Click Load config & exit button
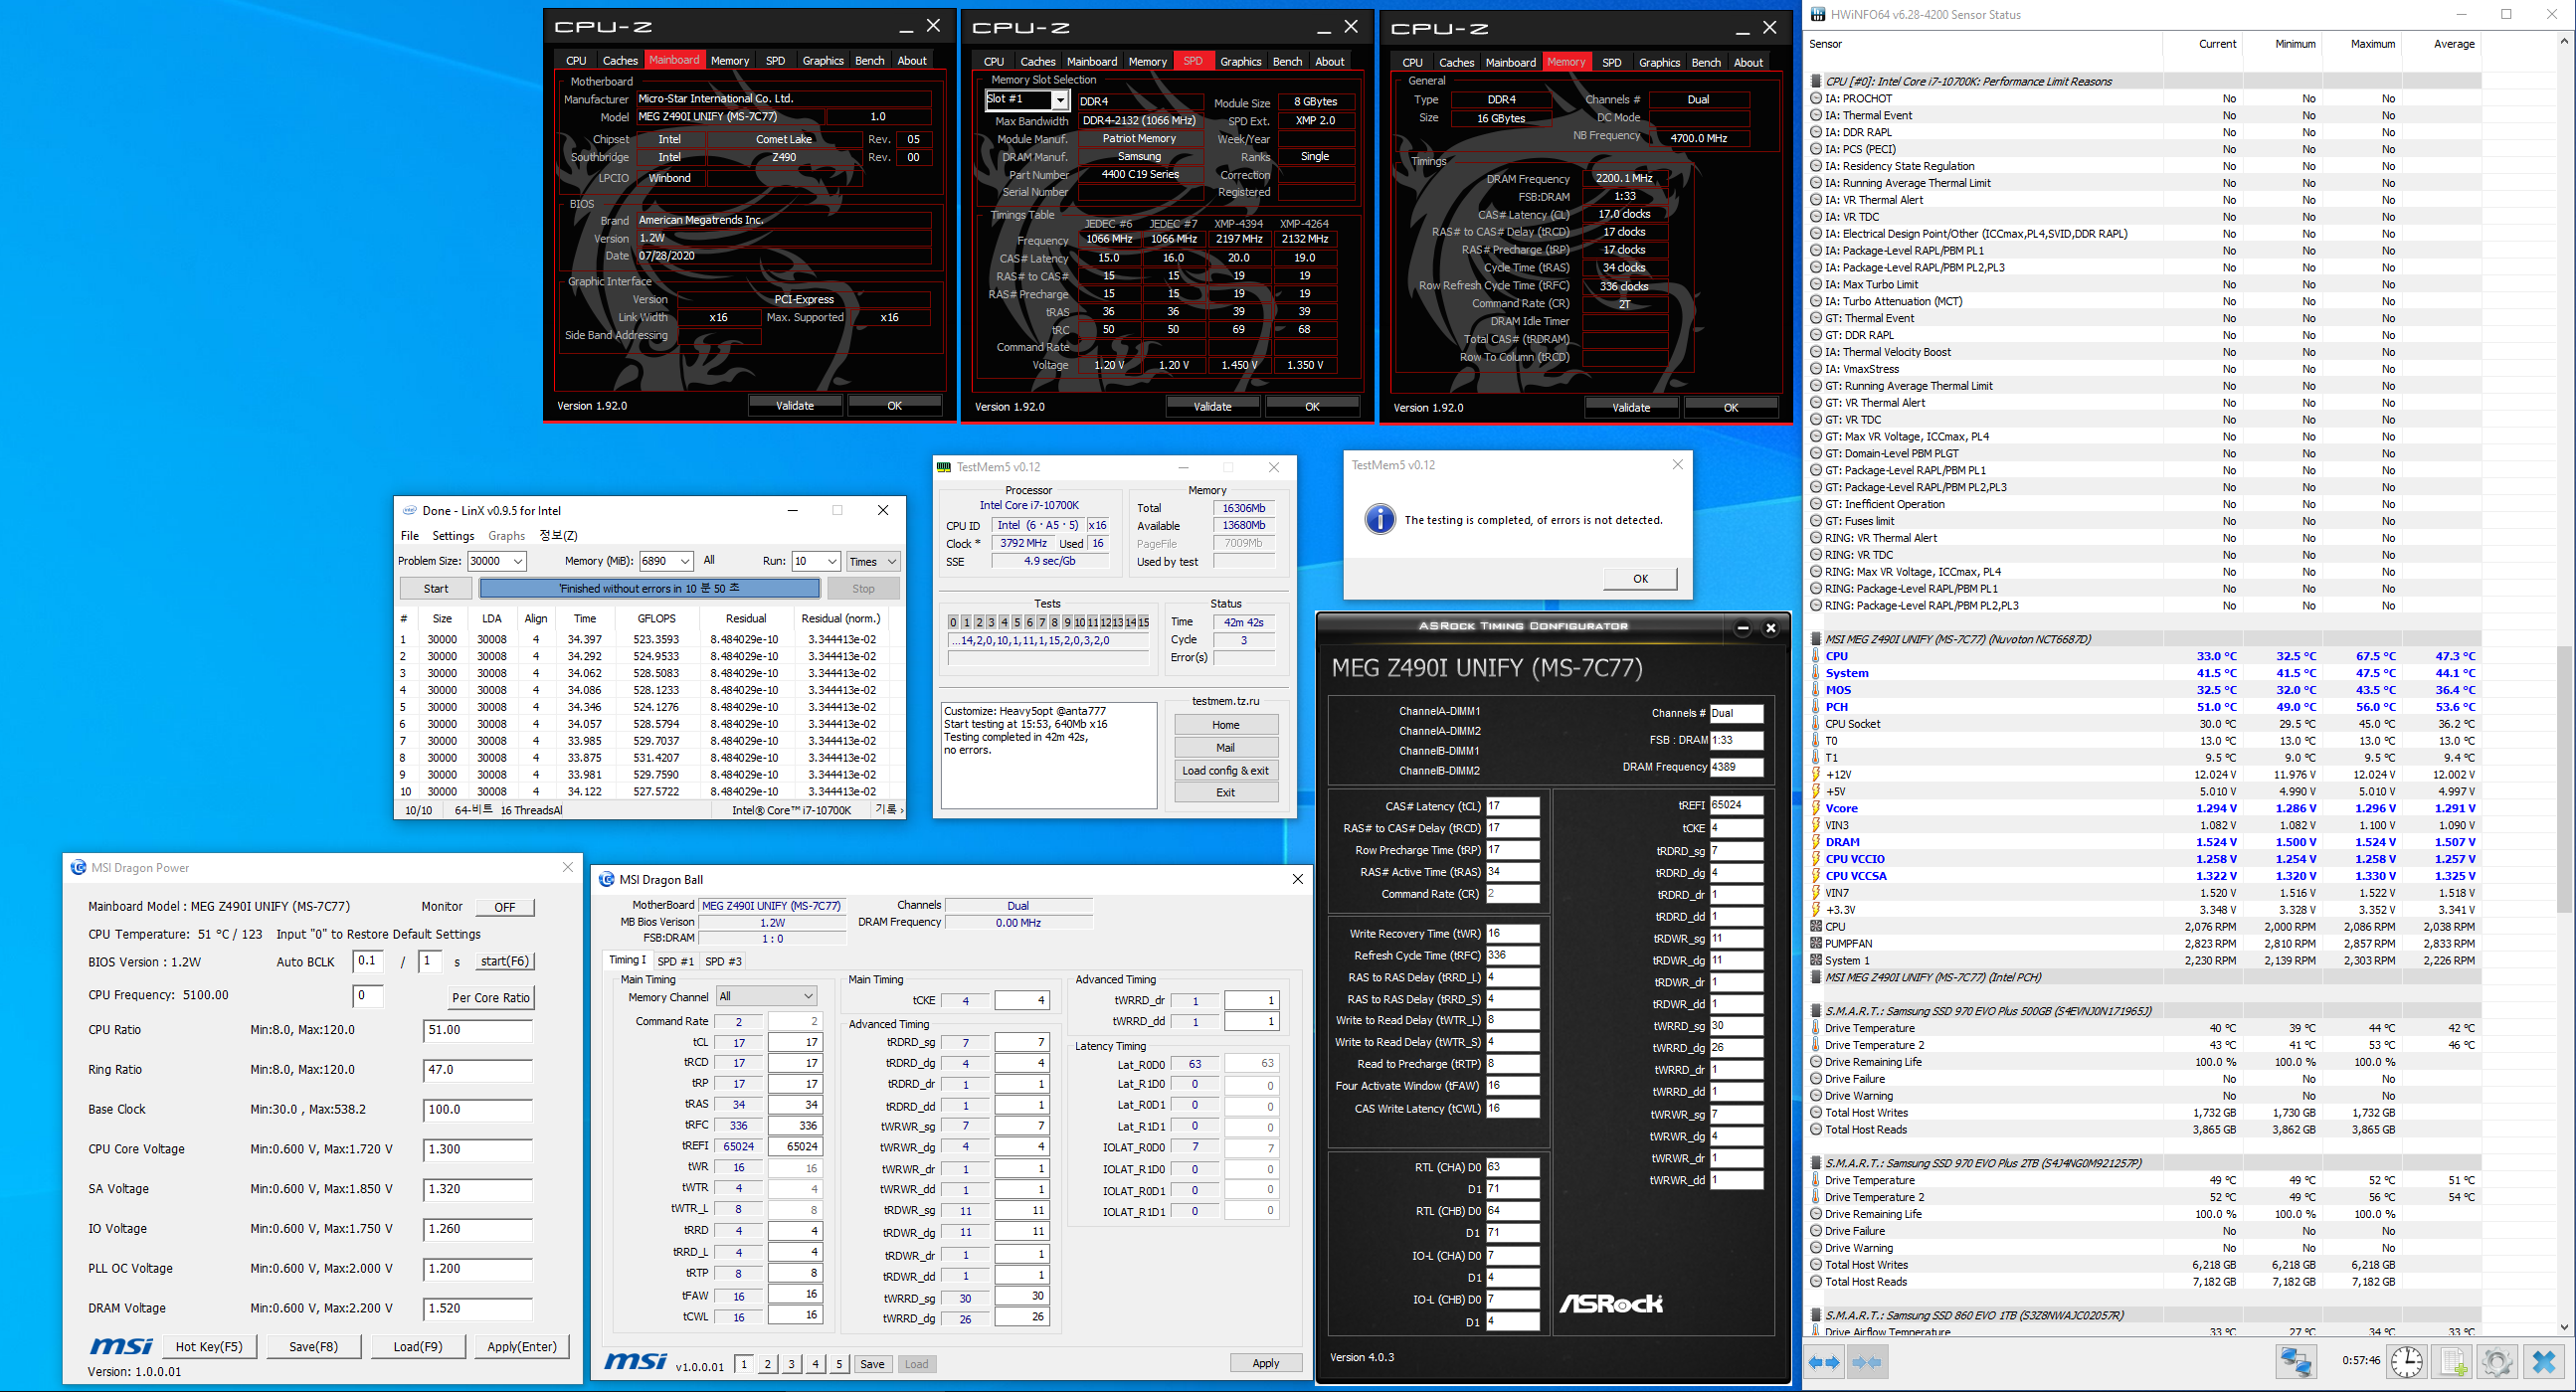 [x=1225, y=770]
